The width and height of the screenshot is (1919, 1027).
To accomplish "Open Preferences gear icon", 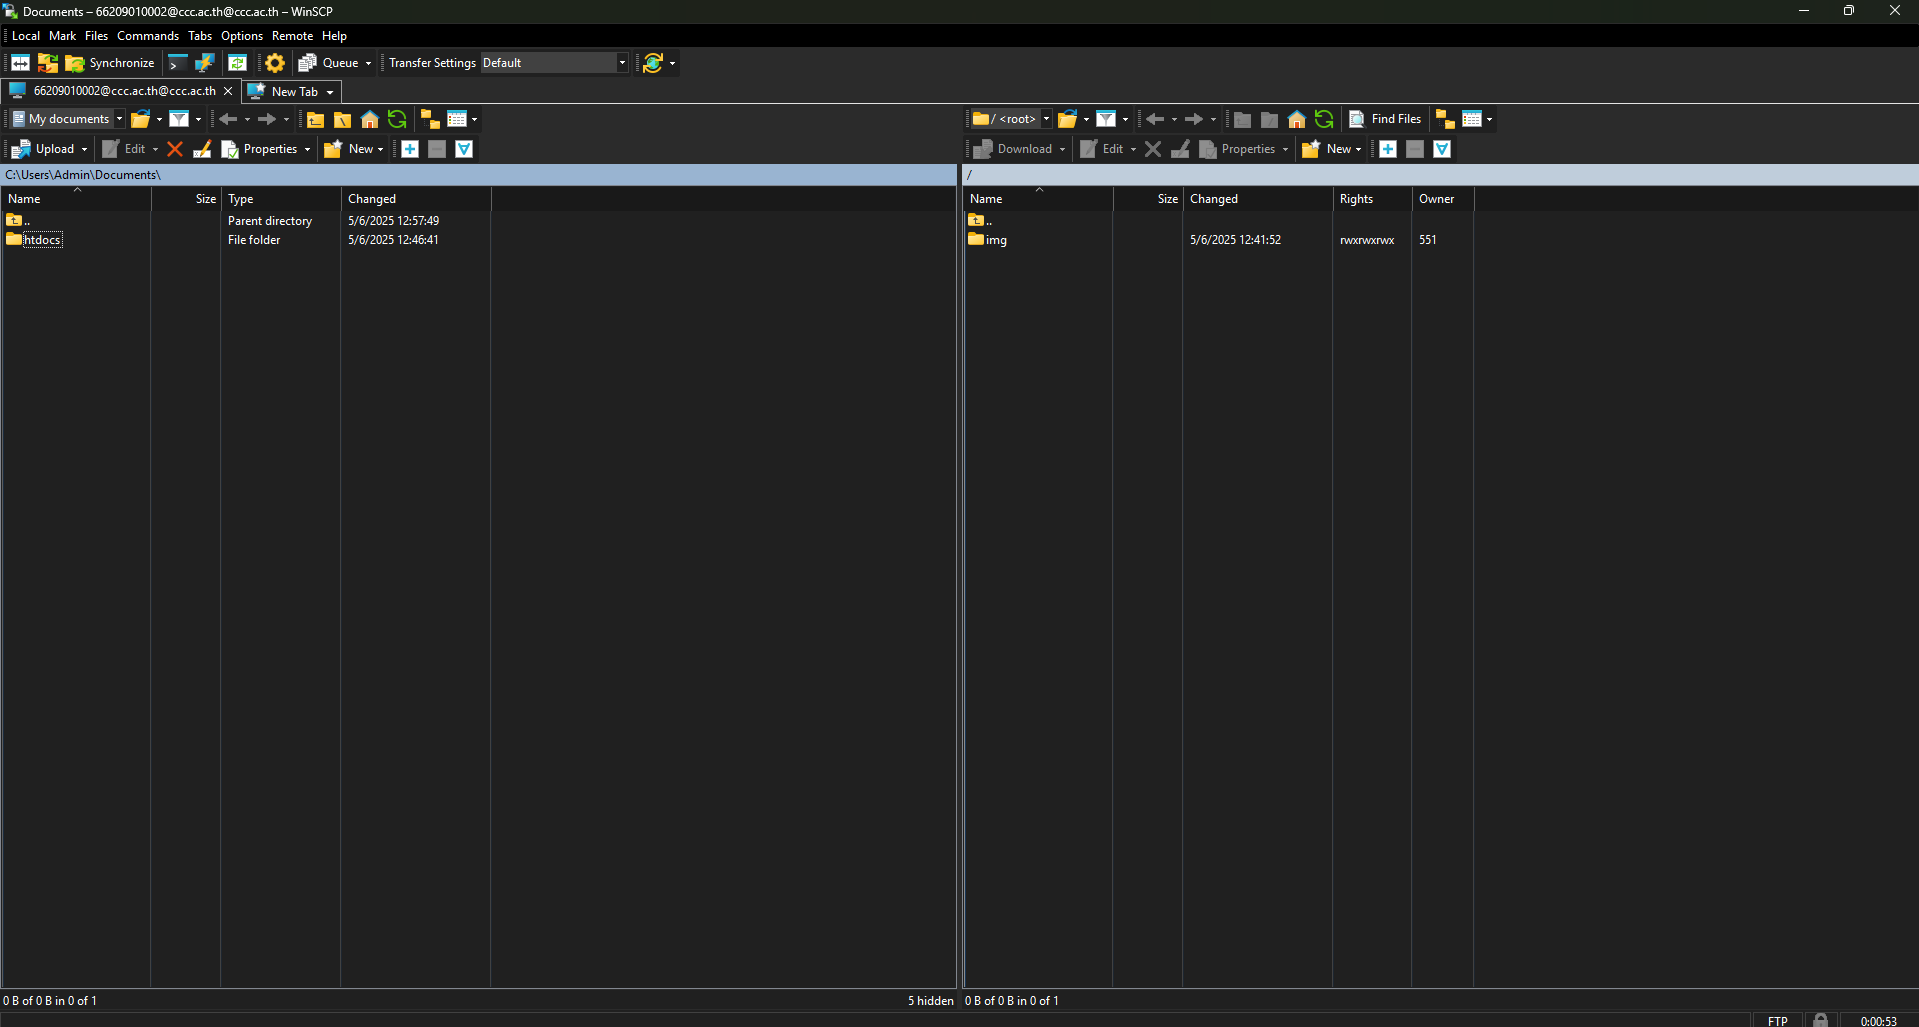I will click(x=275, y=63).
